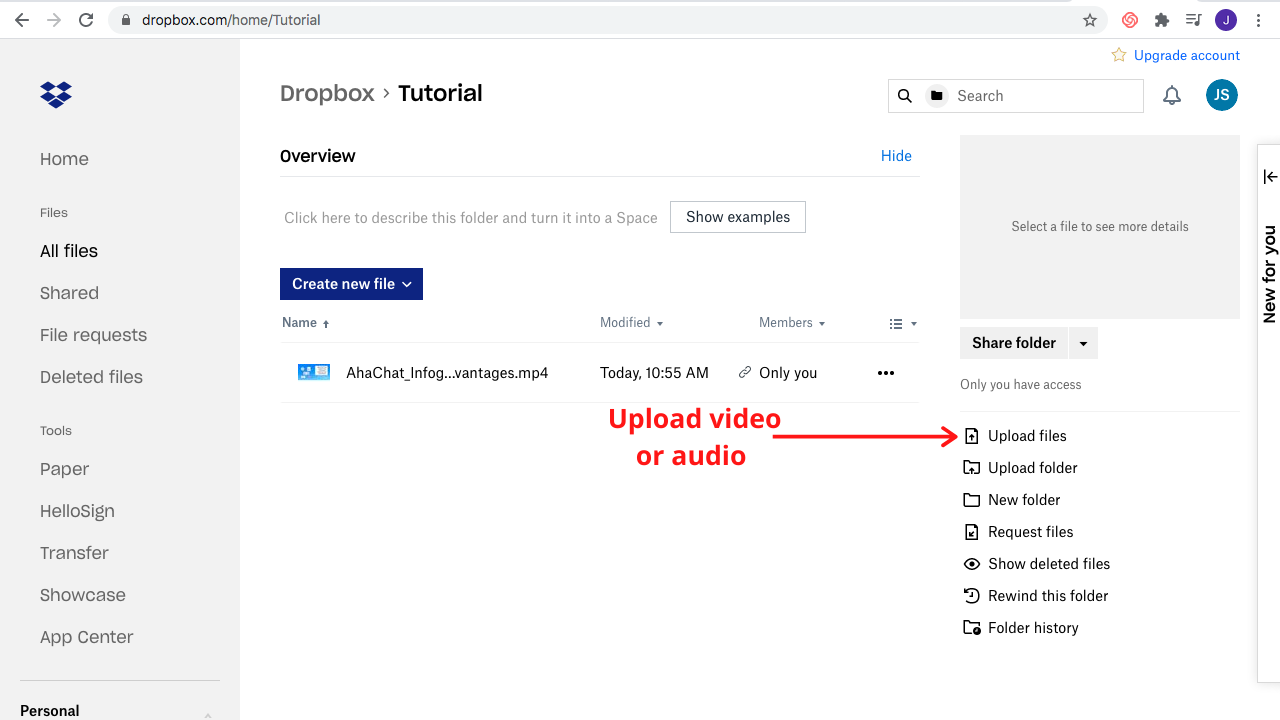Open the JS account avatar menu
Image resolution: width=1280 pixels, height=720 pixels.
click(x=1221, y=95)
